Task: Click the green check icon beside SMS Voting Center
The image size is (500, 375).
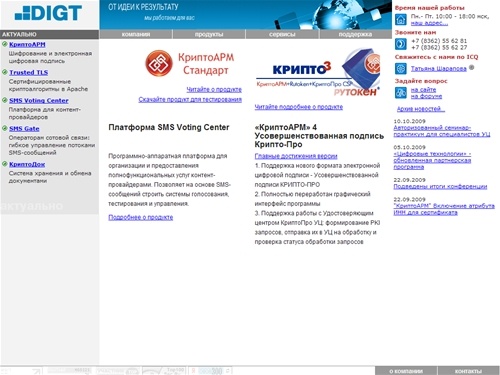Action: coord(4,100)
